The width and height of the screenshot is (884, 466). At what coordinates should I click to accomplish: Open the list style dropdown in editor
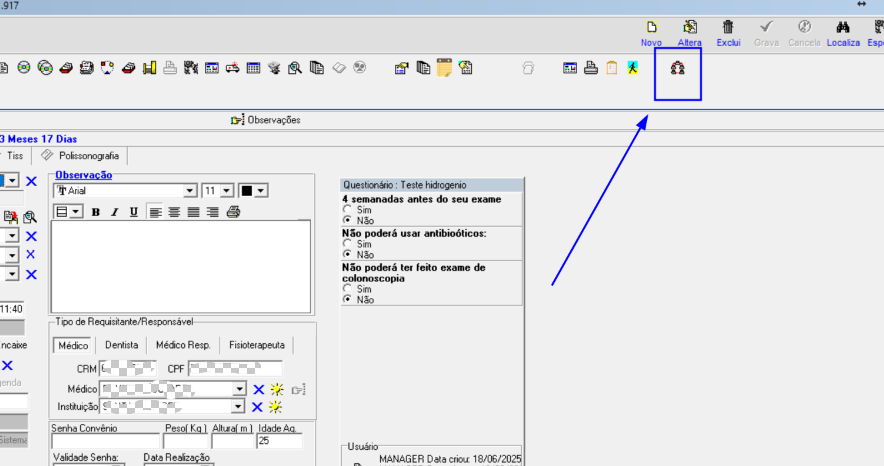[x=76, y=212]
